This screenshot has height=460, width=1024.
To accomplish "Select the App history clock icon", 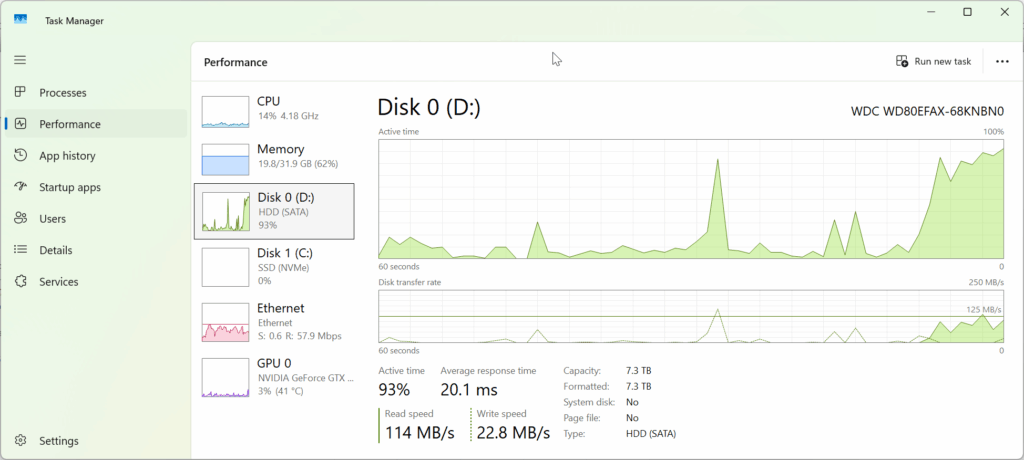I will coord(20,156).
